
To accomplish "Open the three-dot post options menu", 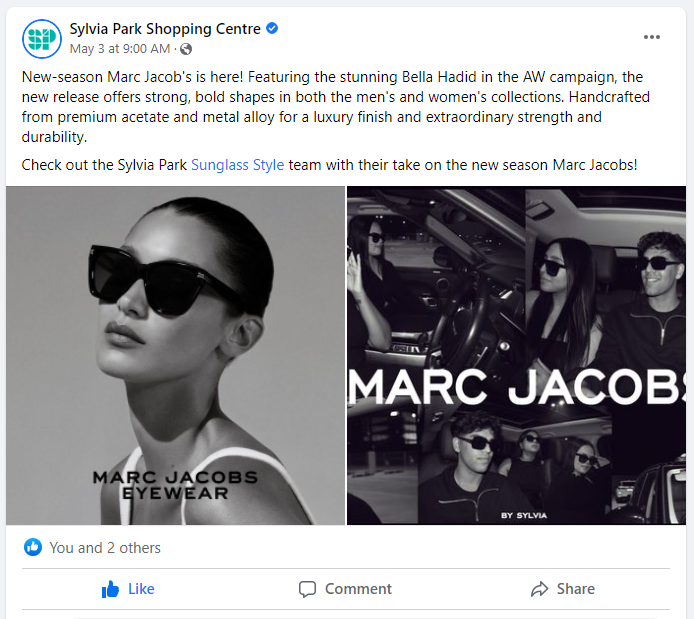I will coord(652,37).
